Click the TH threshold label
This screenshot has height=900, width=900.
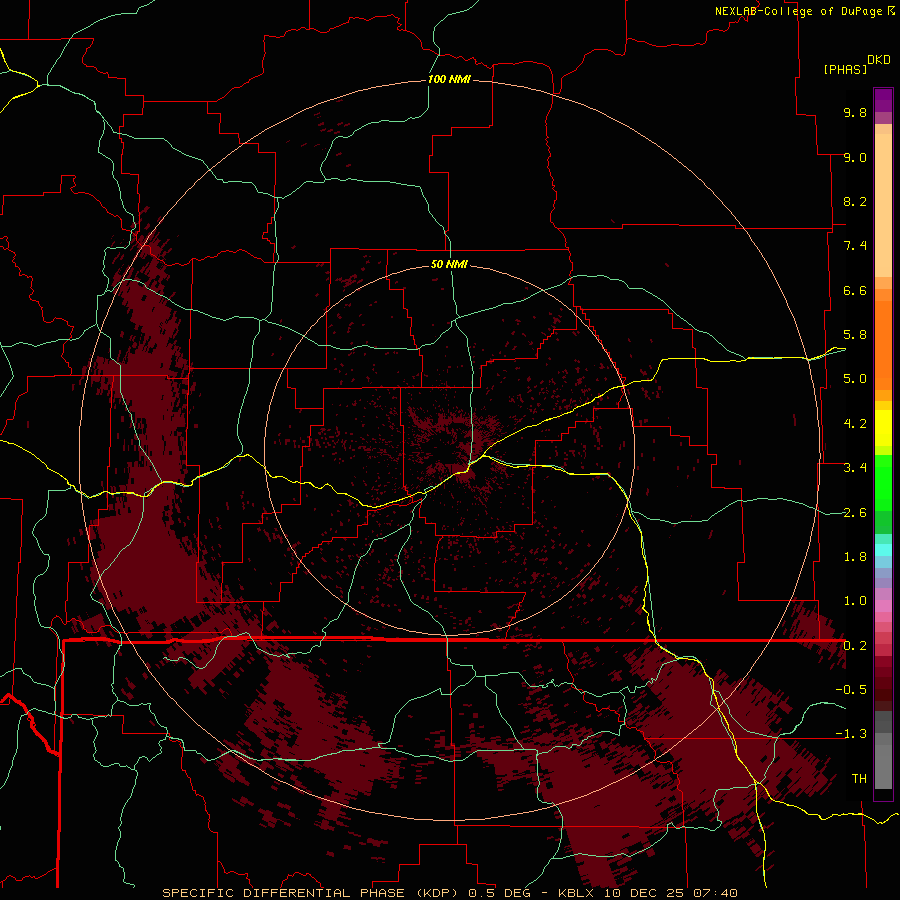(859, 779)
